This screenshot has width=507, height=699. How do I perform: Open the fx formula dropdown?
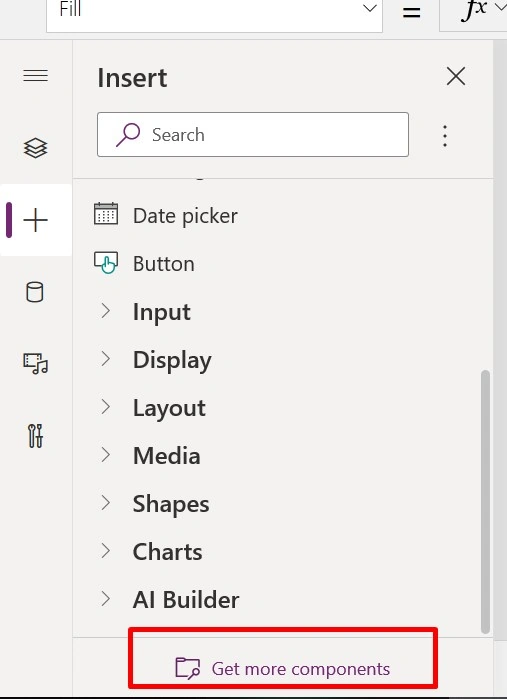tap(500, 7)
